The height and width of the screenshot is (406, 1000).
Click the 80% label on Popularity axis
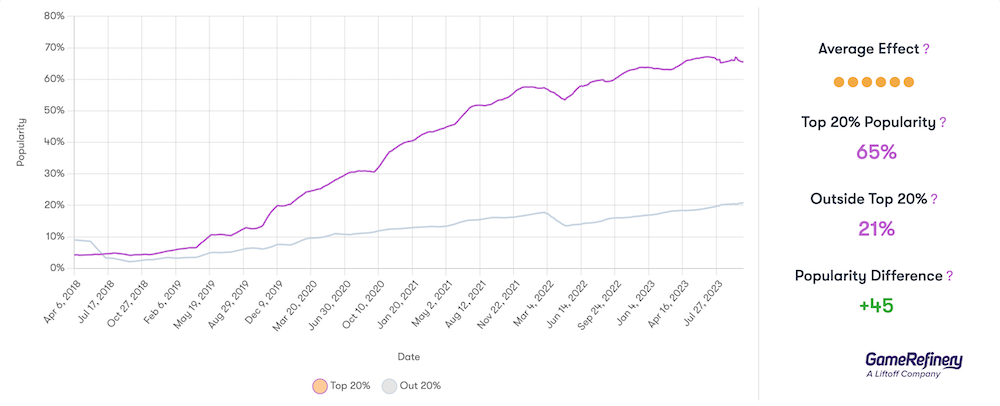point(54,16)
